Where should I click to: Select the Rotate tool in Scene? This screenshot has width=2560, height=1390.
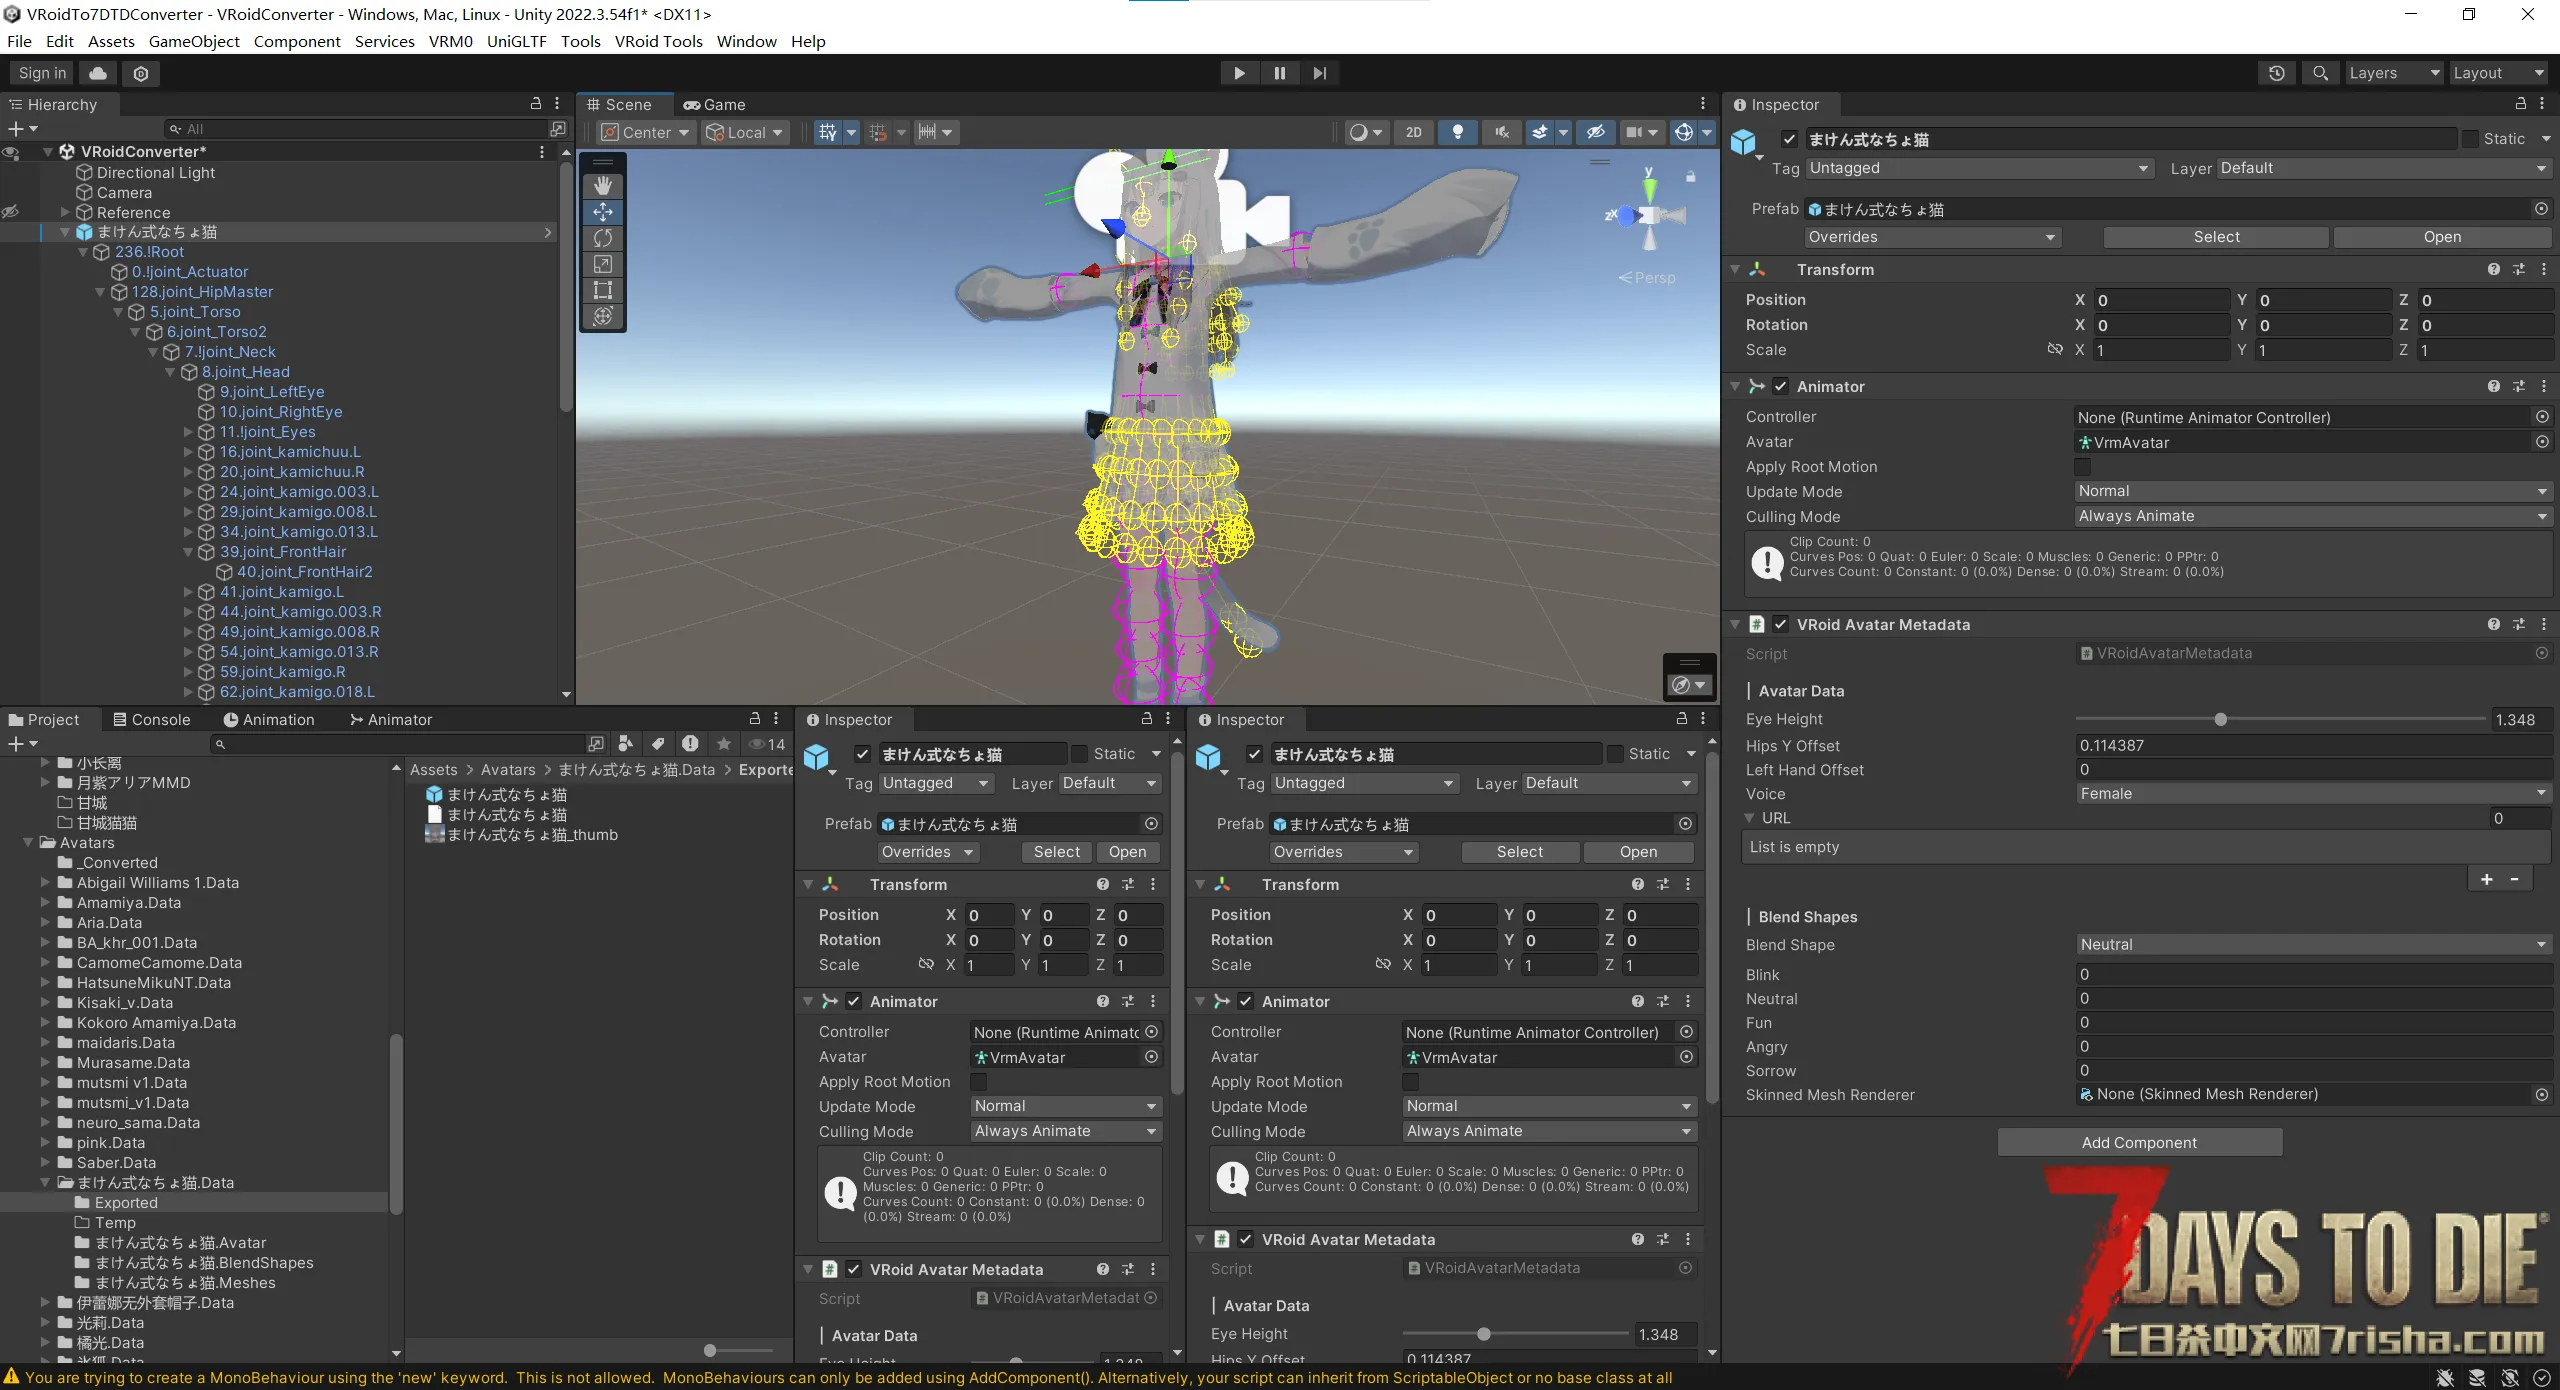coord(603,238)
